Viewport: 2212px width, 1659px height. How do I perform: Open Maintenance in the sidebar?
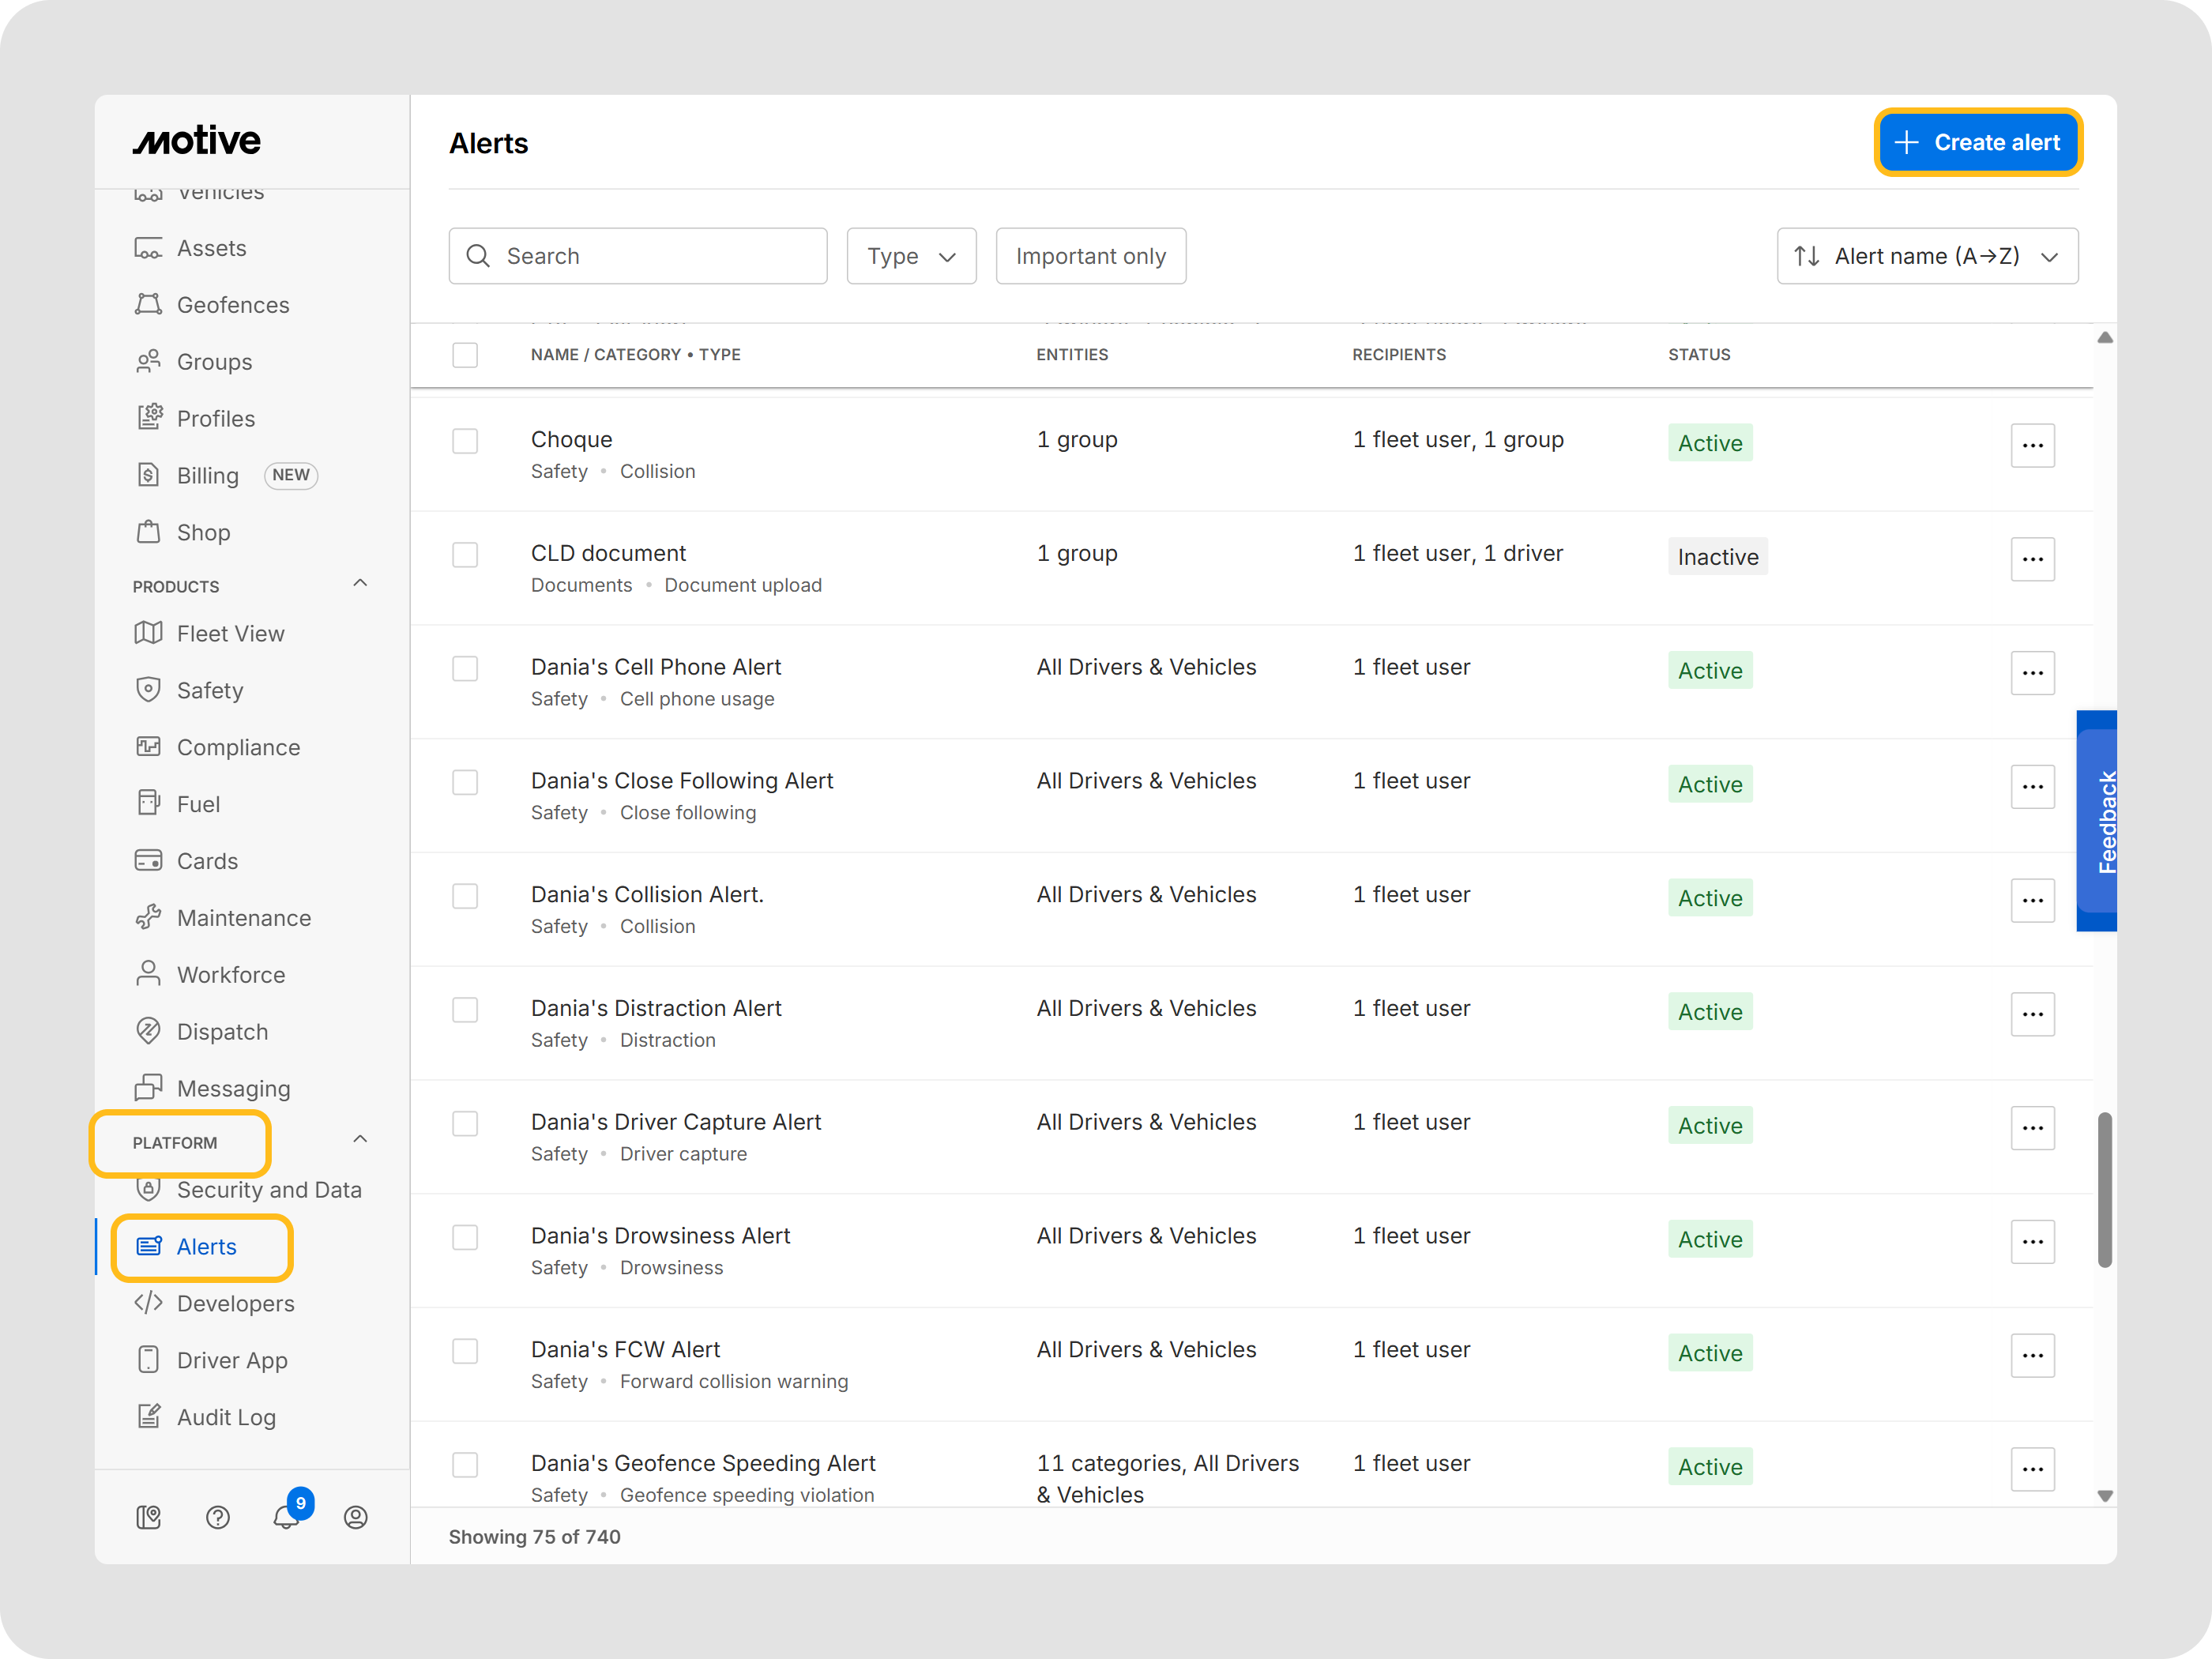pos(243,918)
